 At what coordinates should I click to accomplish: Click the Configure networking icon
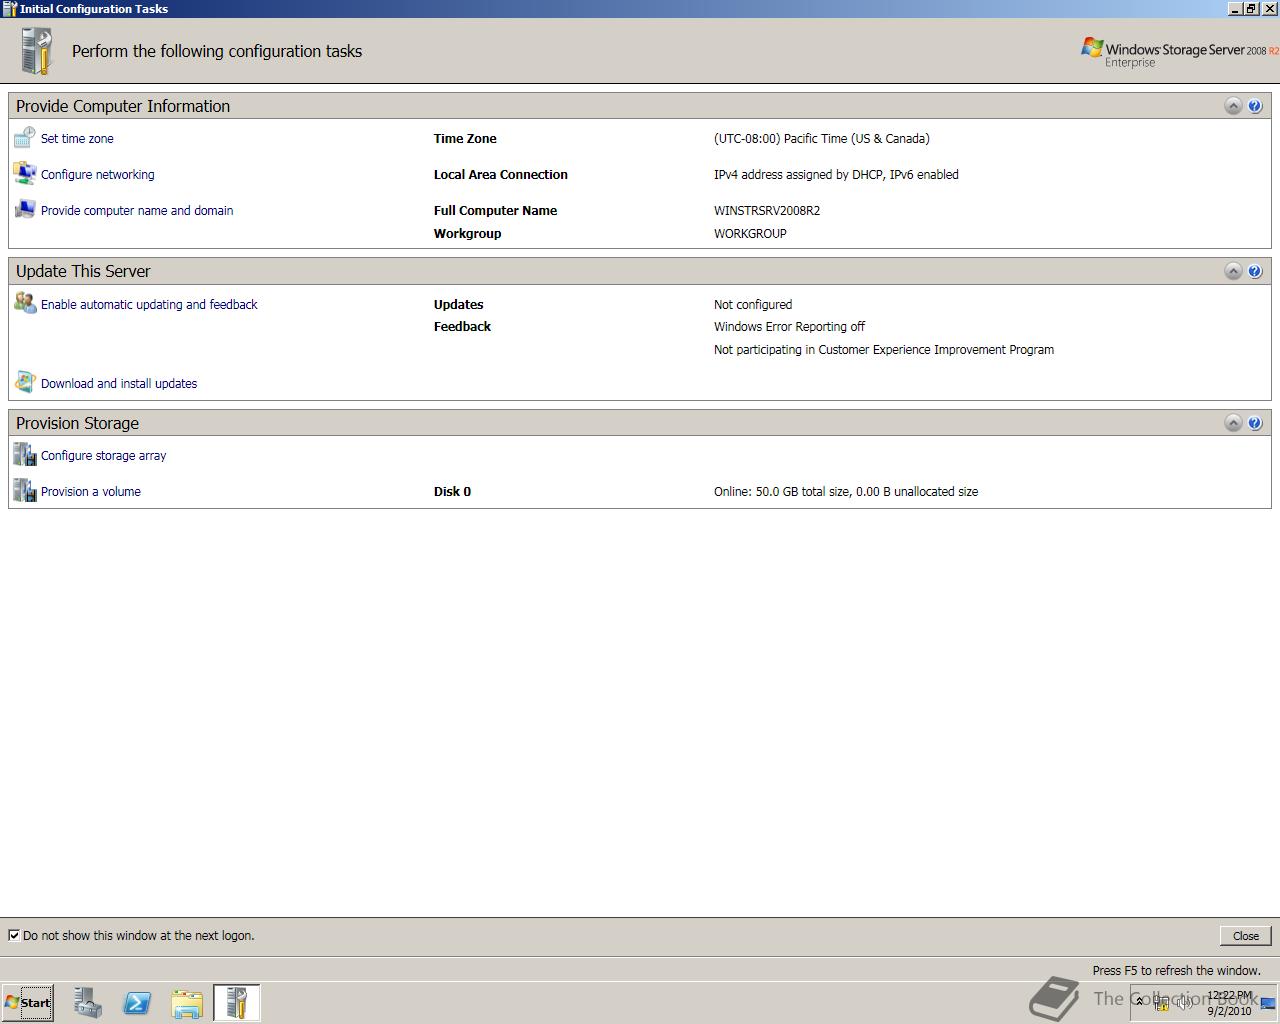tap(24, 174)
